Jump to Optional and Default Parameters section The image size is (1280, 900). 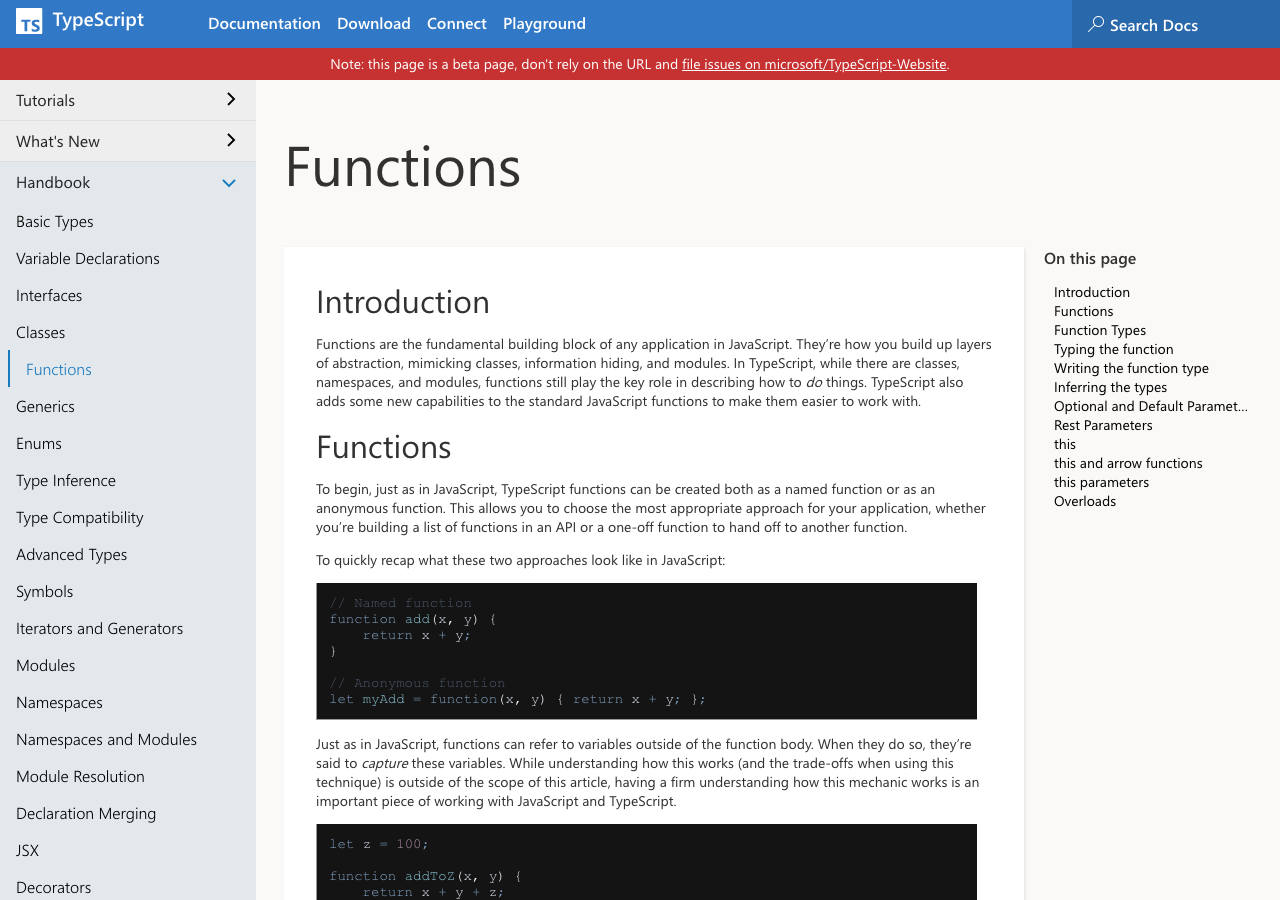(1151, 406)
